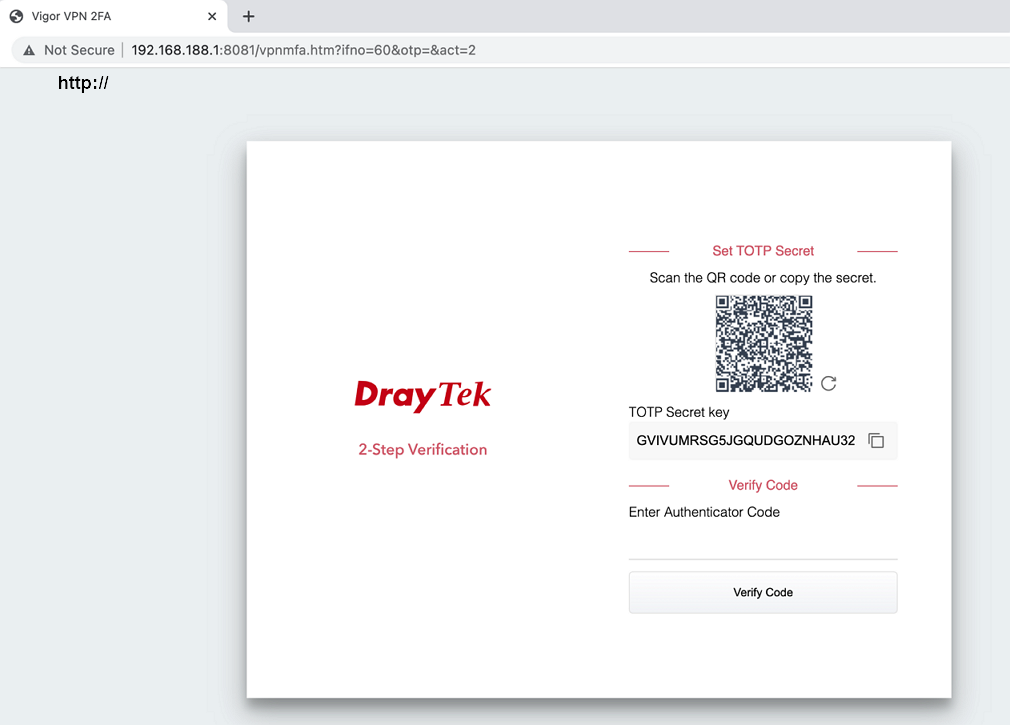Viewport: 1010px width, 725px height.
Task: Click the DrayTek logo
Action: point(423,395)
